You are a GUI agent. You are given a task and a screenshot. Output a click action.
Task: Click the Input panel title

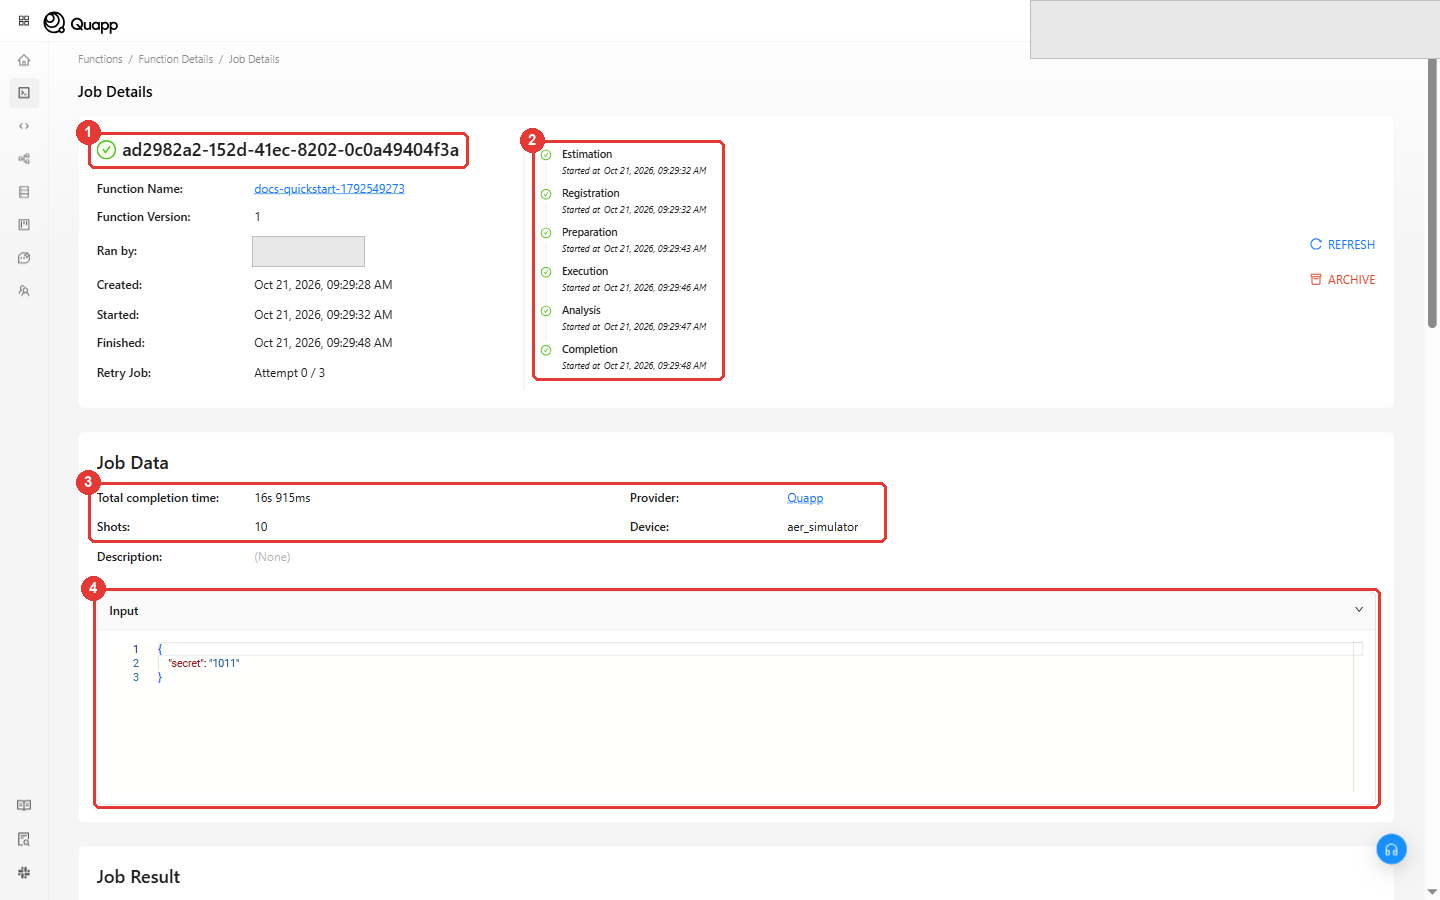tap(124, 611)
